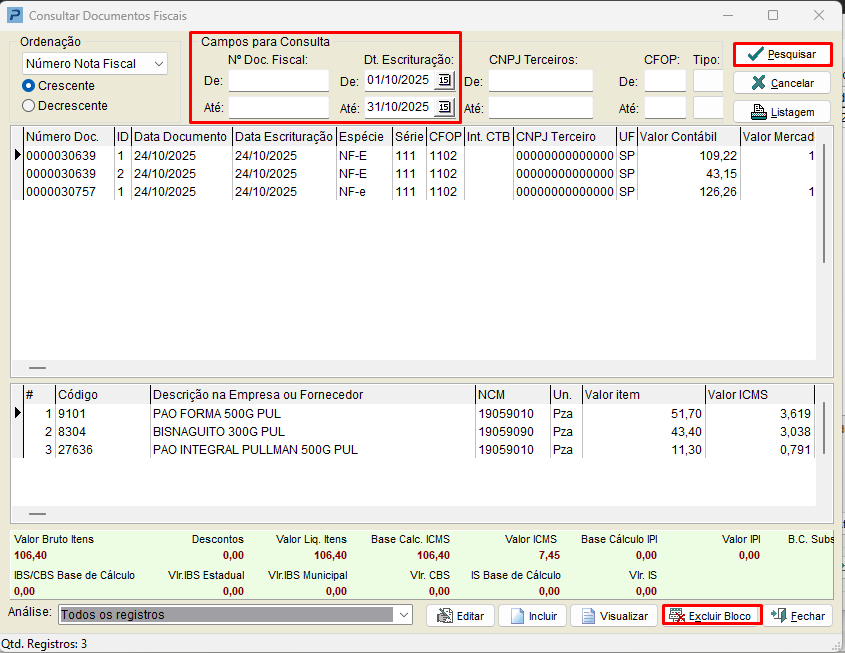
Task: Click the CFOP De input field
Action: coord(665,81)
